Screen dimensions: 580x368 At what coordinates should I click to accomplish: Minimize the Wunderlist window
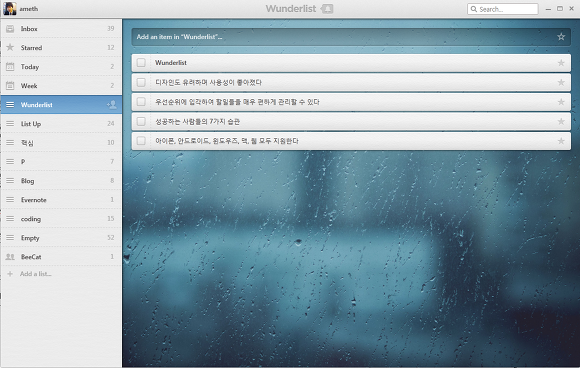[x=548, y=9]
